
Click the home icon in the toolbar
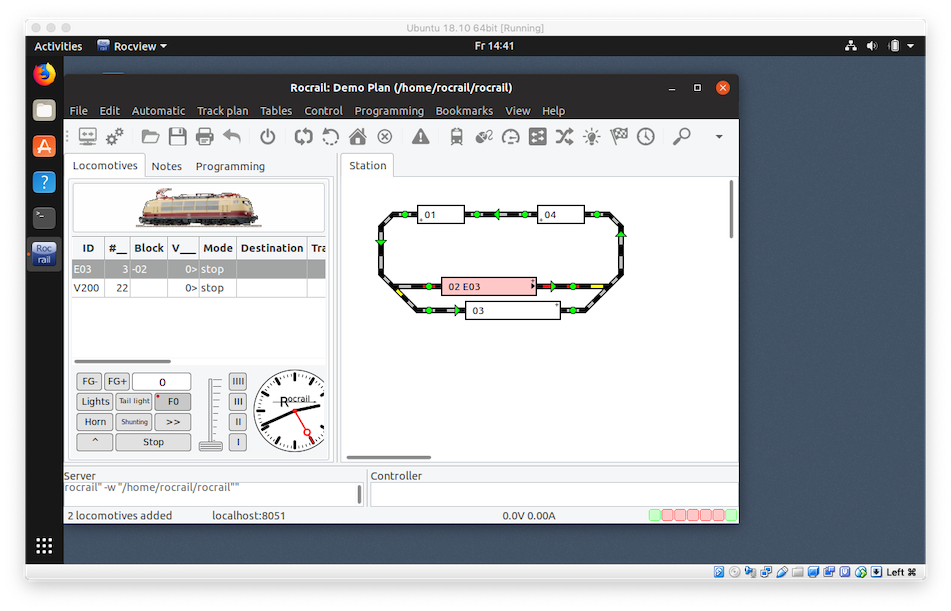(357, 137)
